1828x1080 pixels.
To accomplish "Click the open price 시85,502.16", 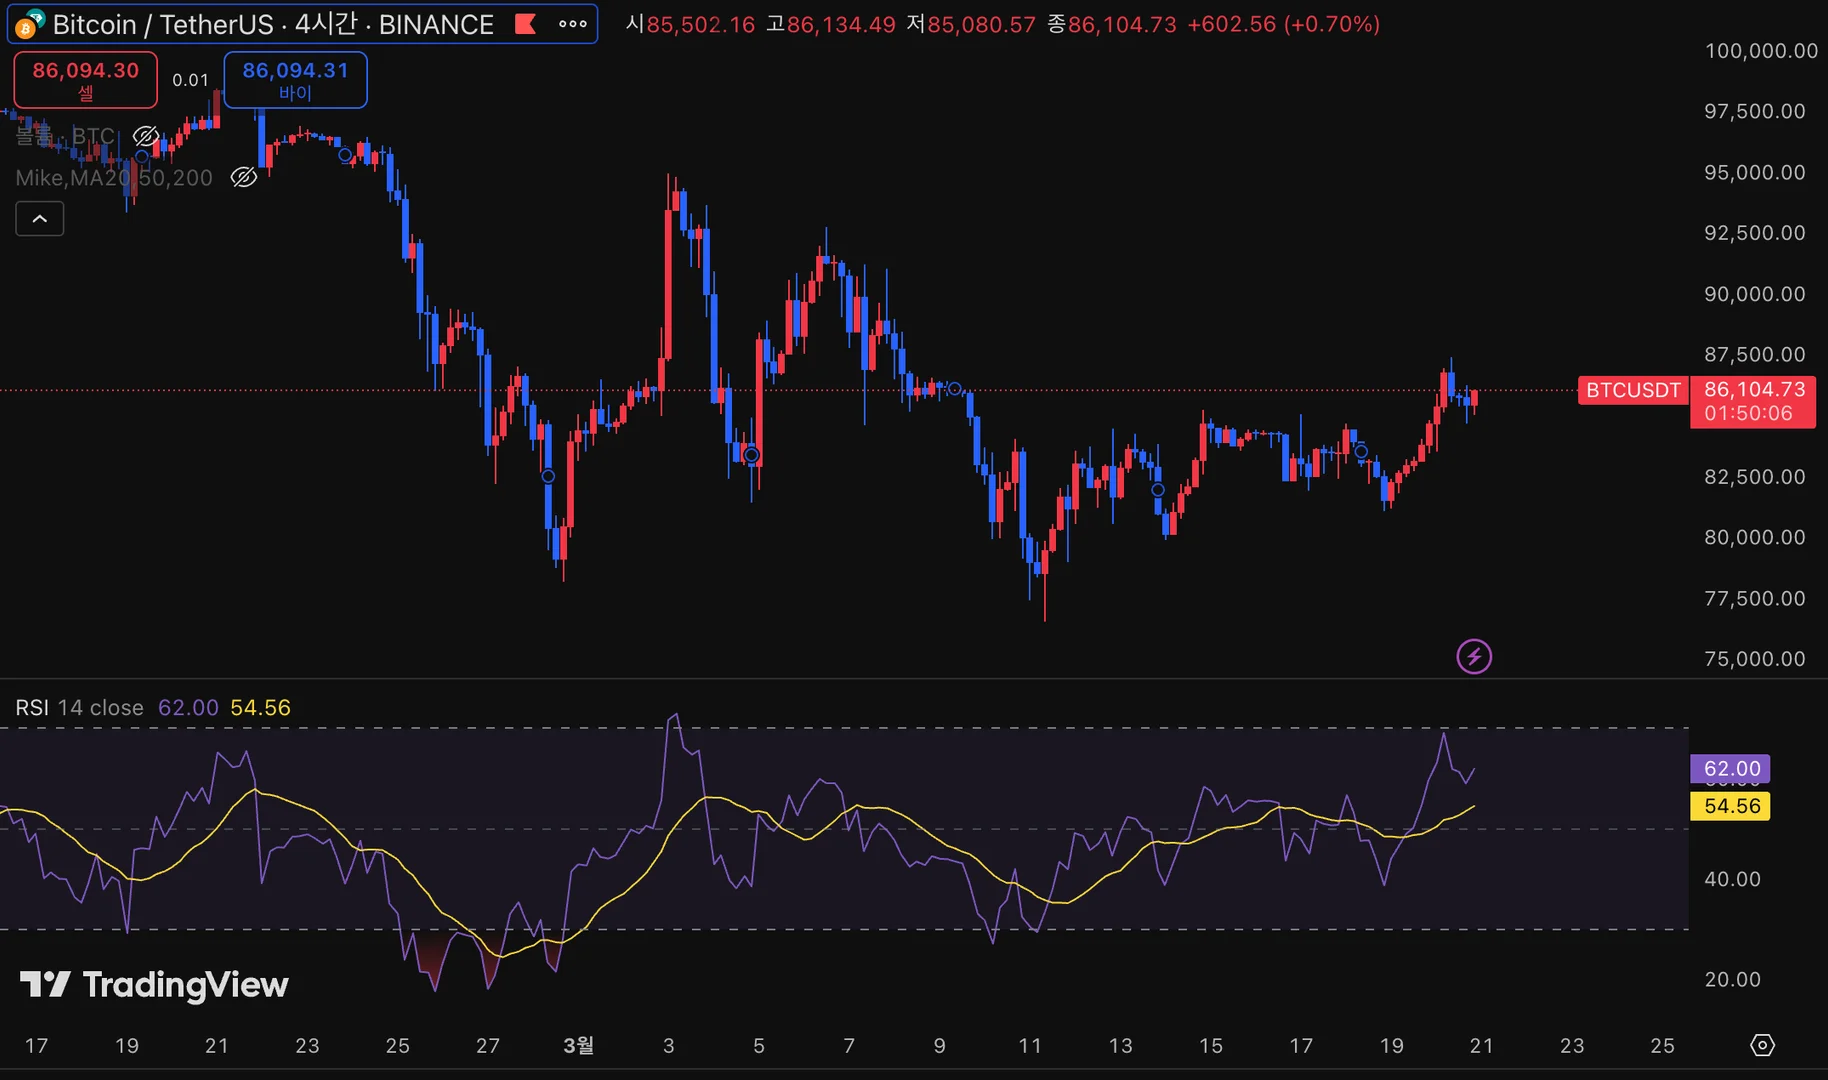I will [x=690, y=24].
